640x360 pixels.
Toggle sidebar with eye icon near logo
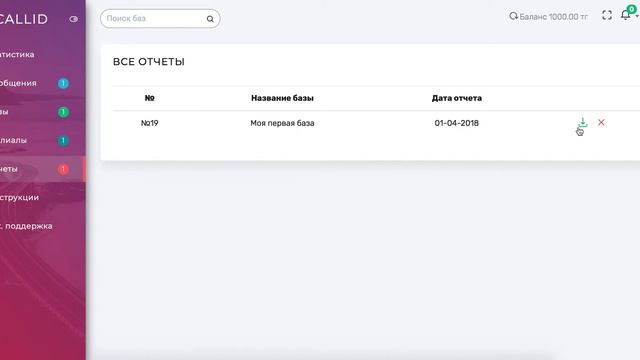pos(73,19)
